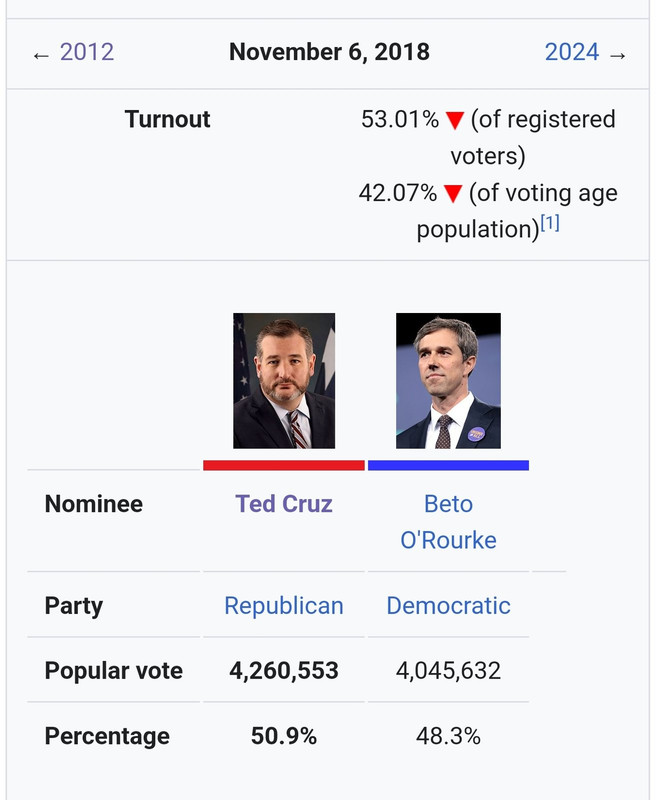Screen dimensions: 661x800
Task: Follow the Democratic party link
Action: pos(448,606)
